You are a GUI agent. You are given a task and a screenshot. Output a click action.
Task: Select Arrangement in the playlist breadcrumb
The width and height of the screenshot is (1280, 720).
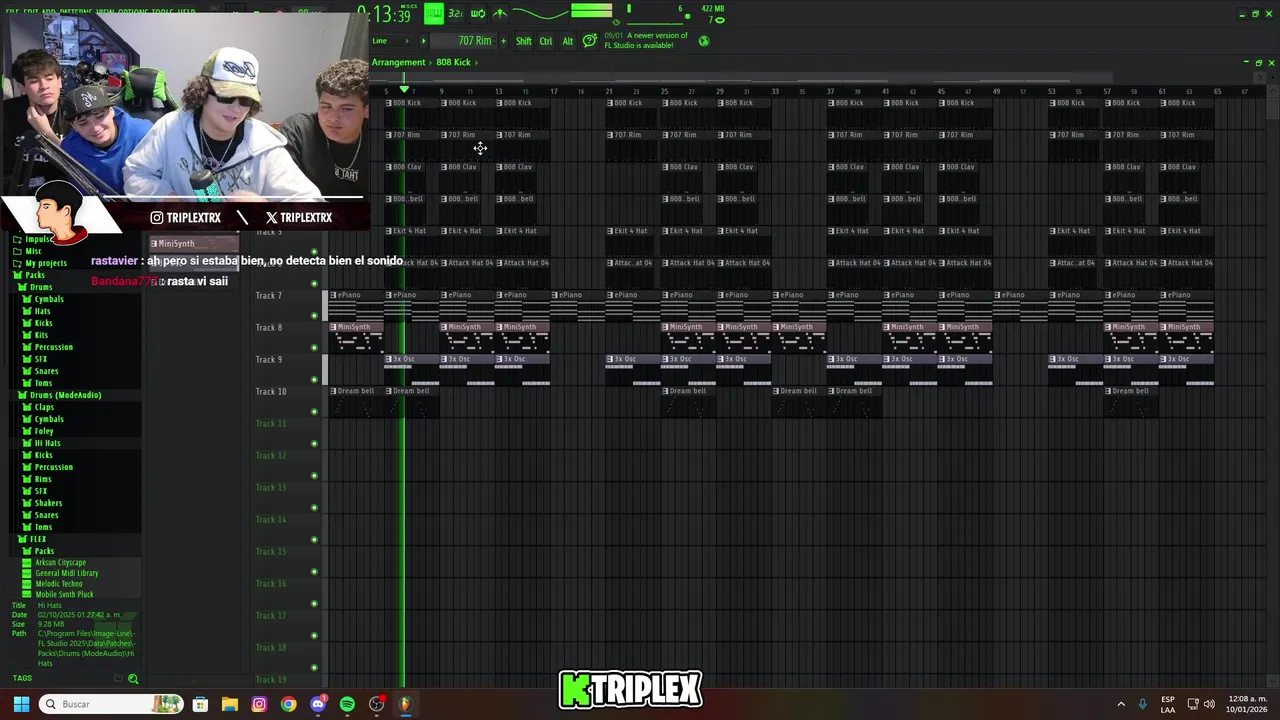tap(398, 62)
